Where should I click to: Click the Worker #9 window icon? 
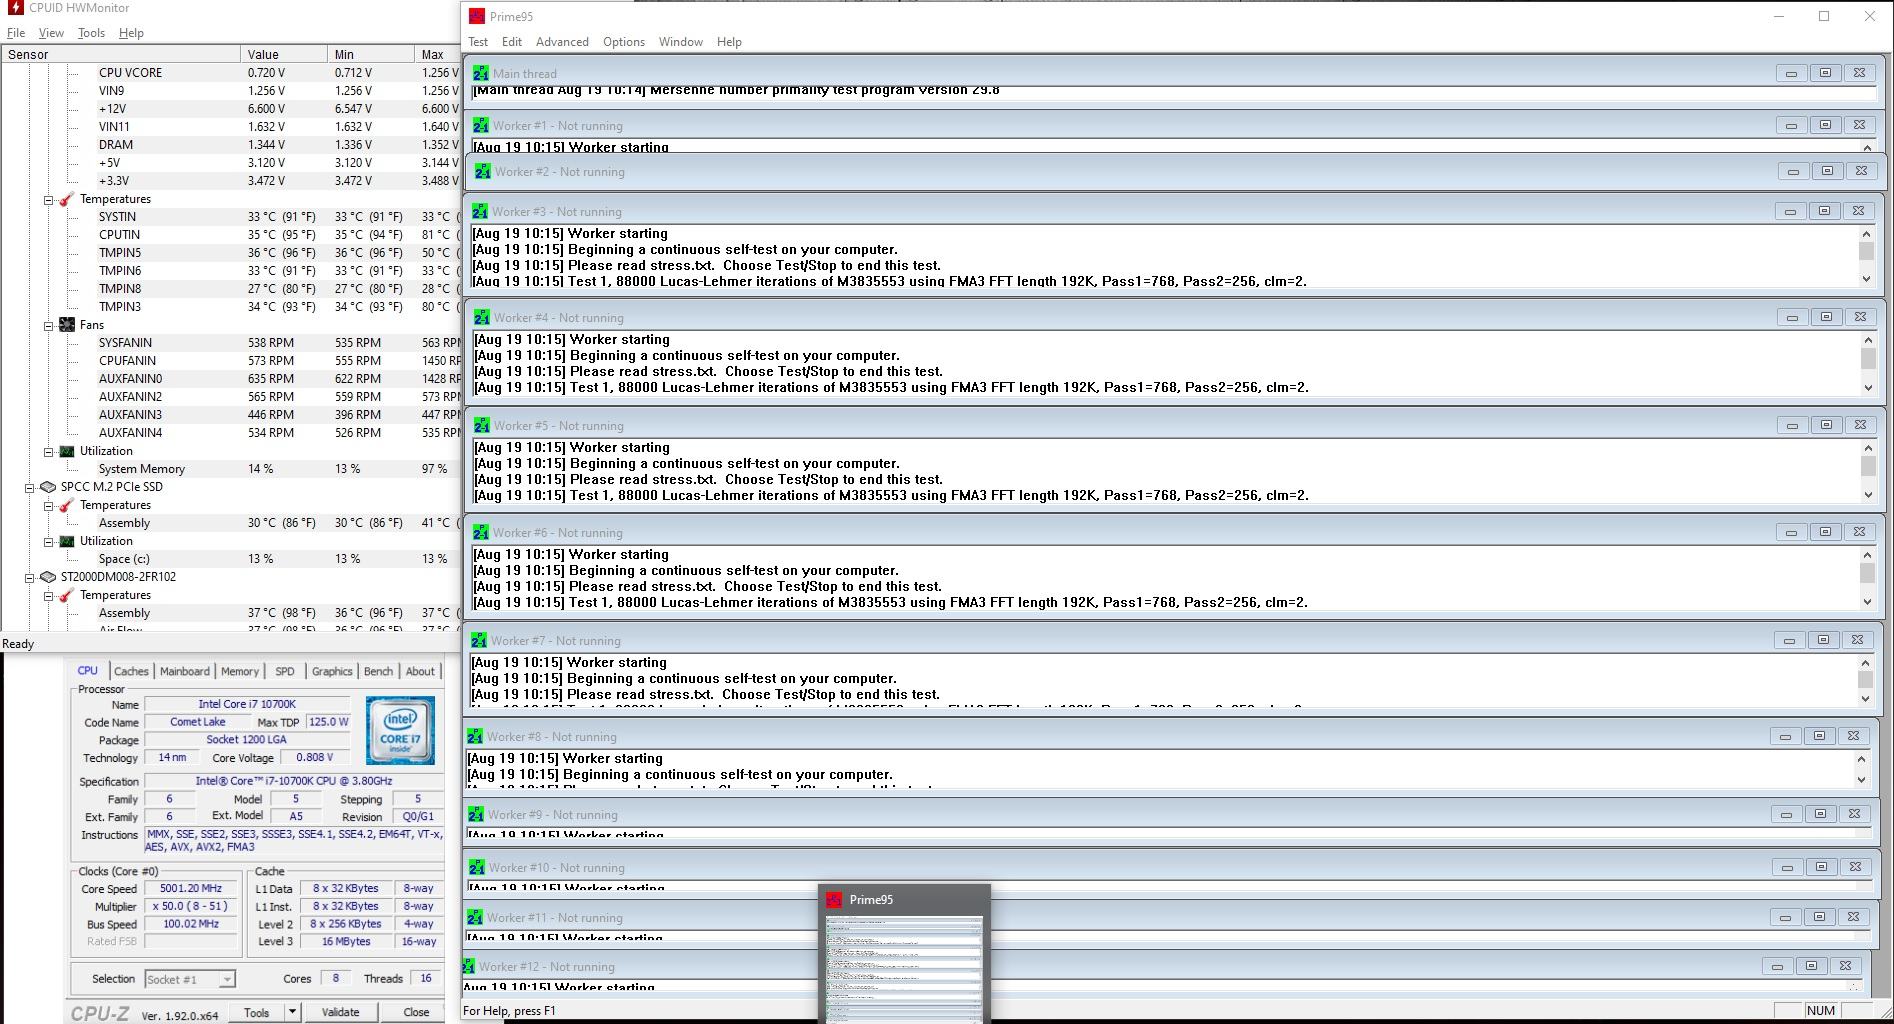[x=475, y=814]
